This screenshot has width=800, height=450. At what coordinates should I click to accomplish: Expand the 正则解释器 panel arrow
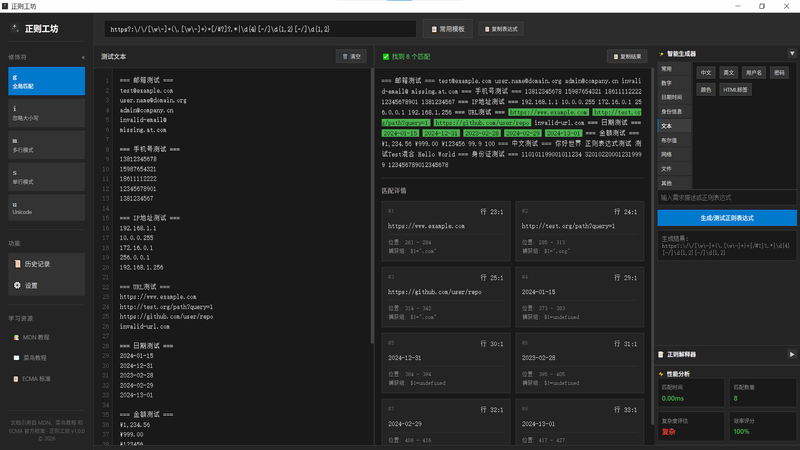(792, 354)
